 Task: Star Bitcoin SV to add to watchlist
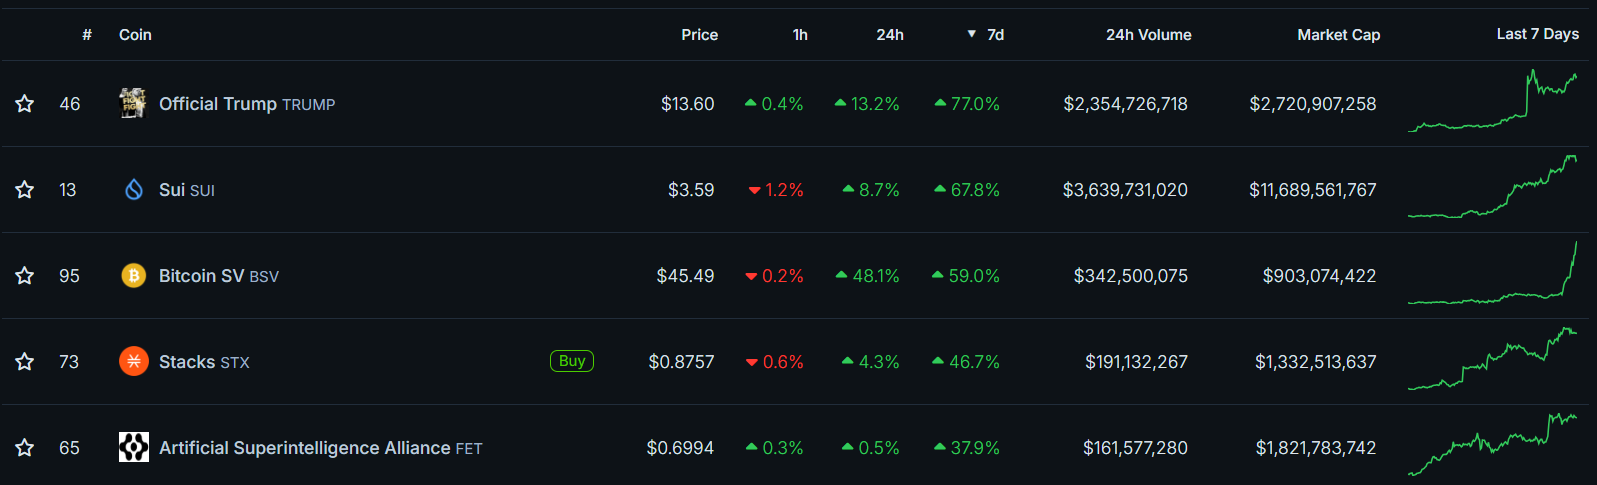click(x=25, y=276)
